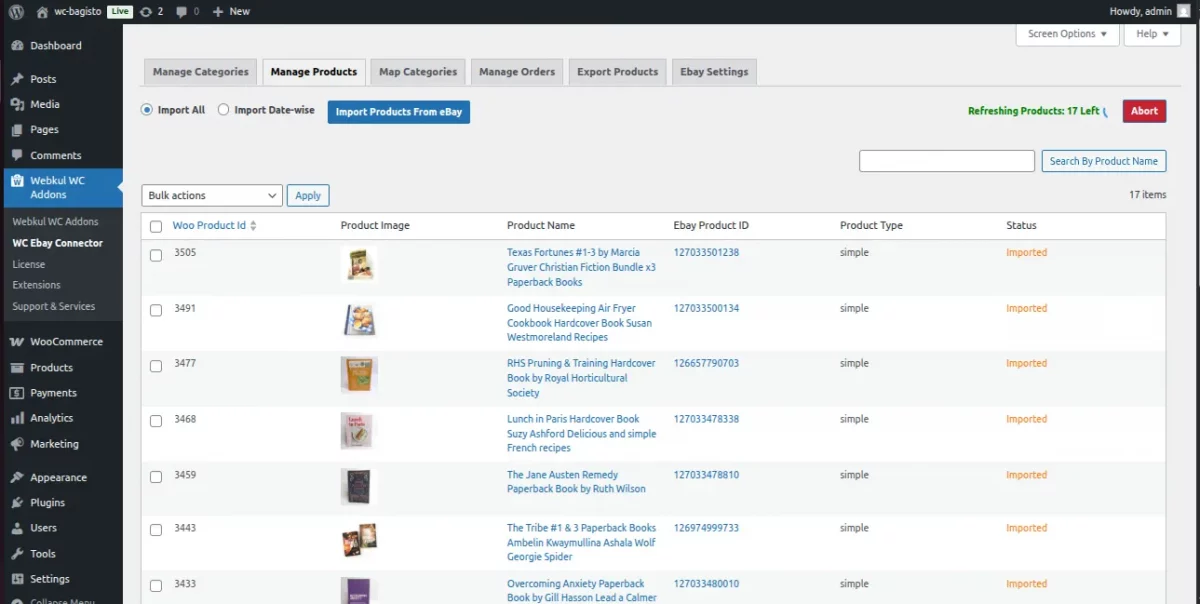Click Import Products From eBay button
This screenshot has width=1200, height=604.
tap(398, 112)
